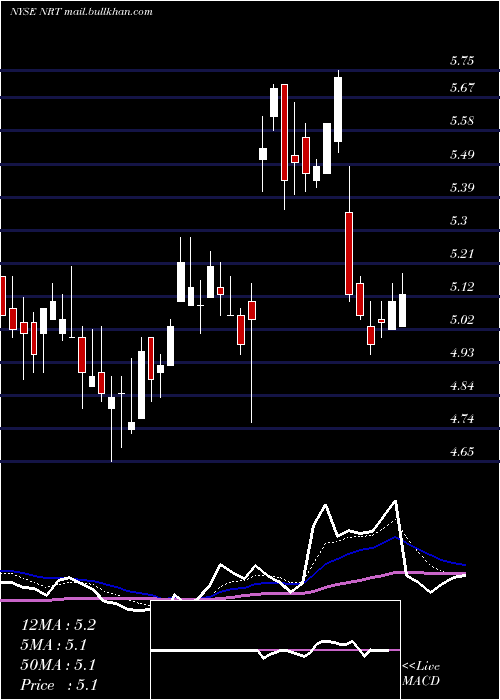Viewport: 500px width, 700px height.
Task: Click the 4.93 price axis label
Action: pos(462,353)
